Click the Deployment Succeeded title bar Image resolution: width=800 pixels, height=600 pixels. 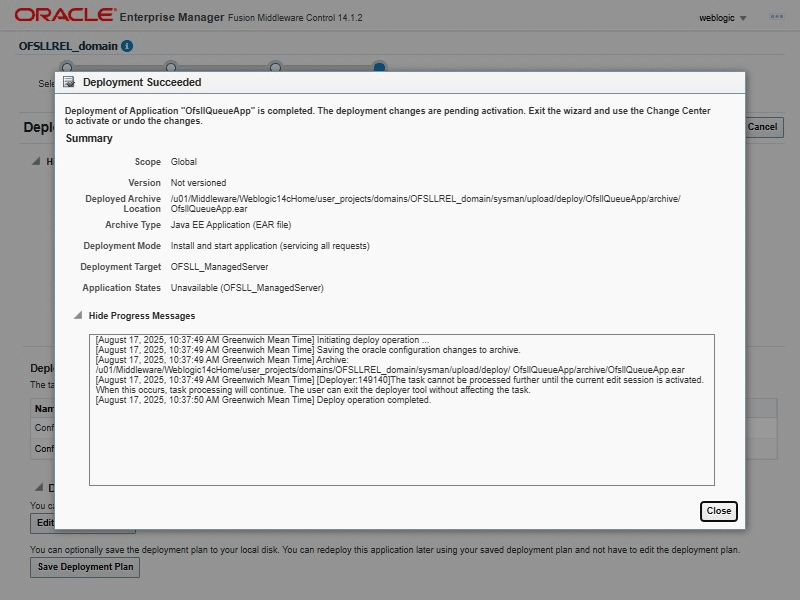(x=400, y=83)
